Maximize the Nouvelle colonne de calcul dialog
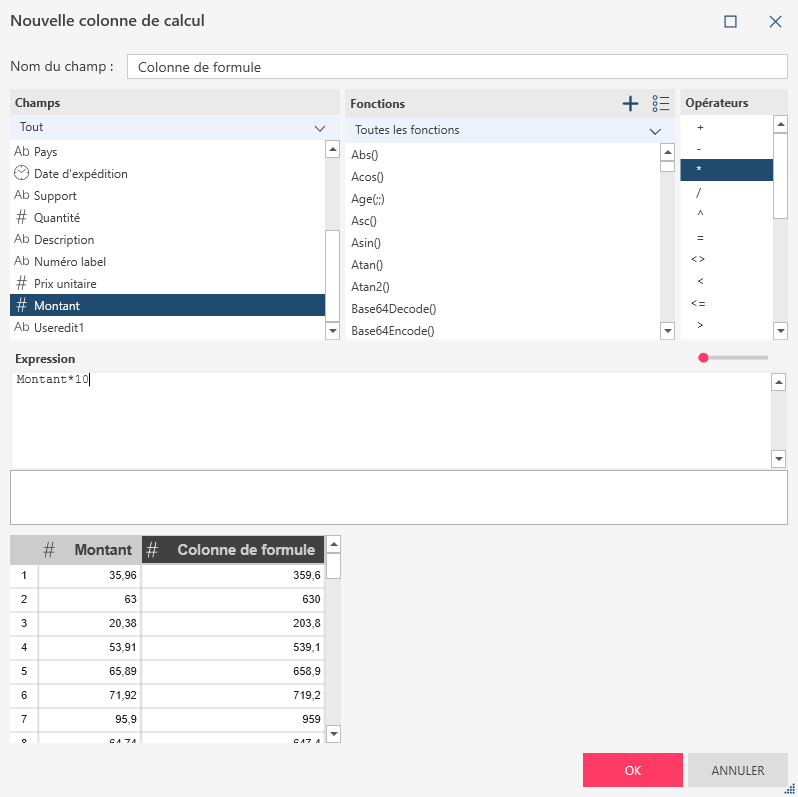Viewport: 798px width, 797px height. (x=730, y=21)
